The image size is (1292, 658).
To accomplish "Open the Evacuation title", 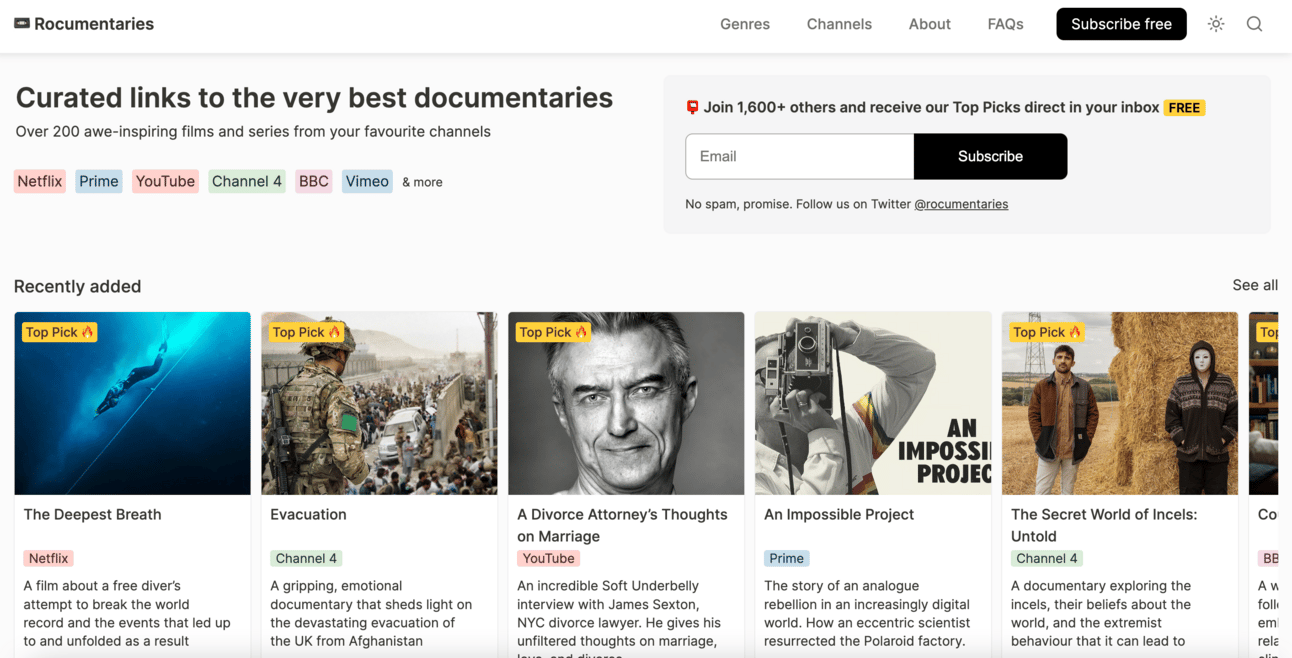I will click(x=308, y=514).
